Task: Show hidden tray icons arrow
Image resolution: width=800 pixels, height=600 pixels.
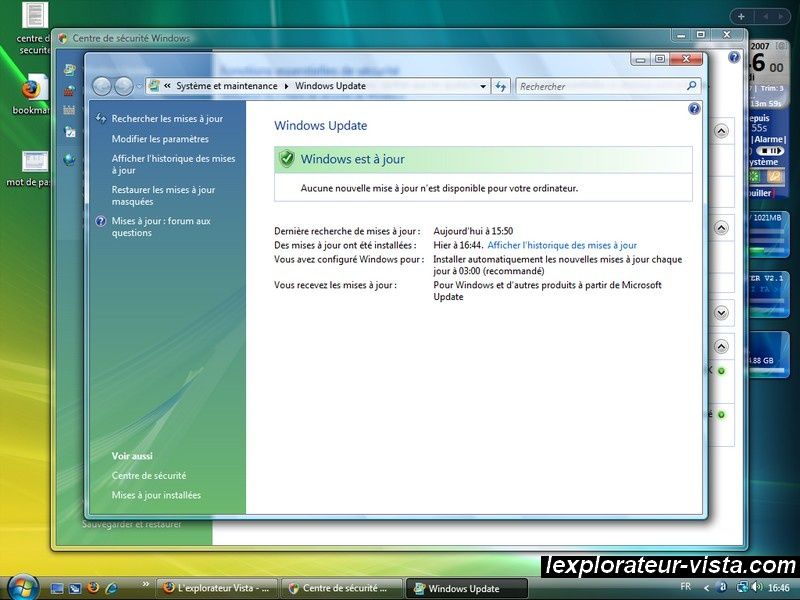Action: pos(706,588)
